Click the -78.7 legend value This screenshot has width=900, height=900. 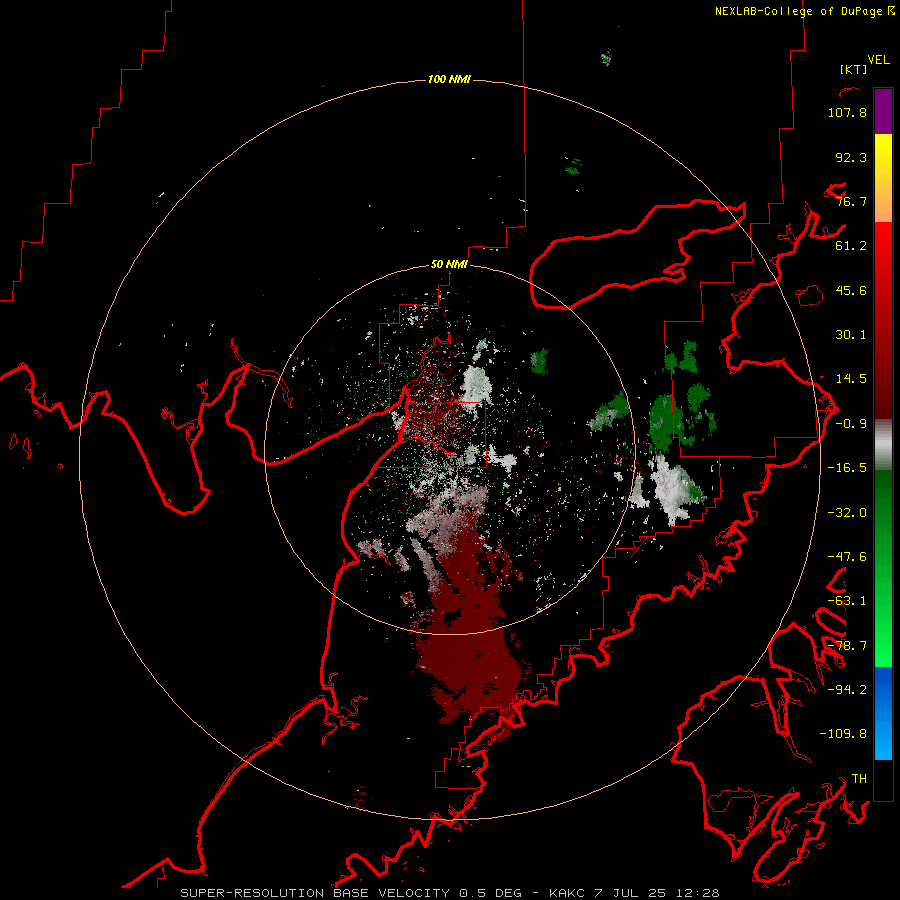coord(847,646)
